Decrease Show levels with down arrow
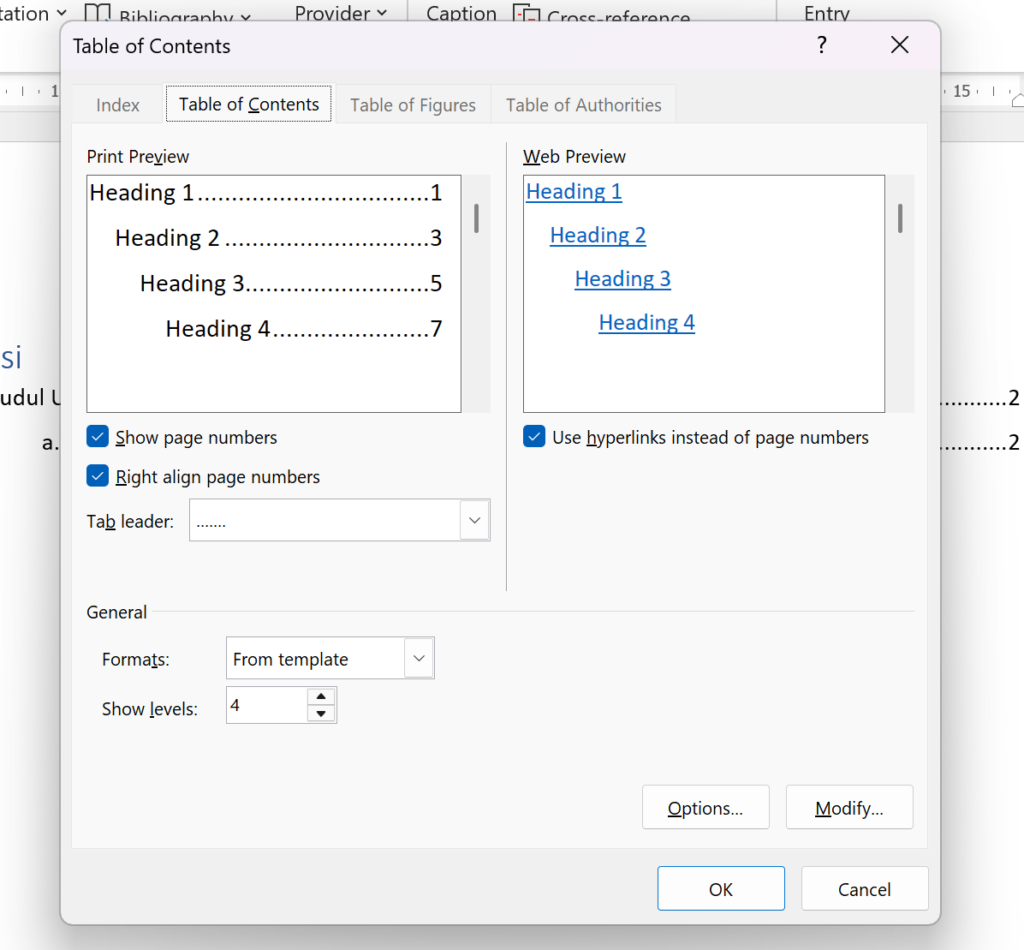This screenshot has height=950, width=1024. [321, 714]
